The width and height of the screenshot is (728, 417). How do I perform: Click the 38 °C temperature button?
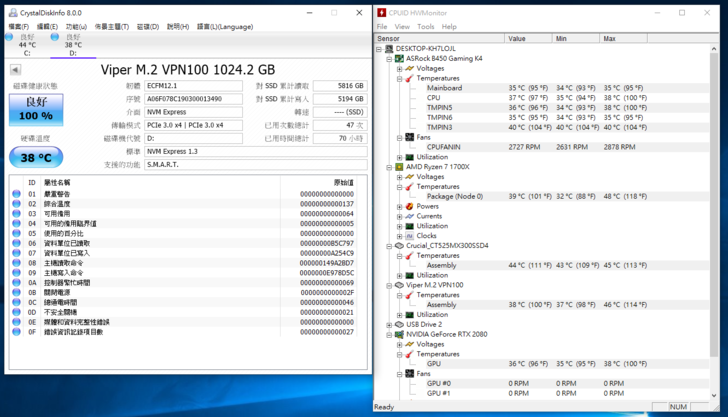pyautogui.click(x=36, y=157)
